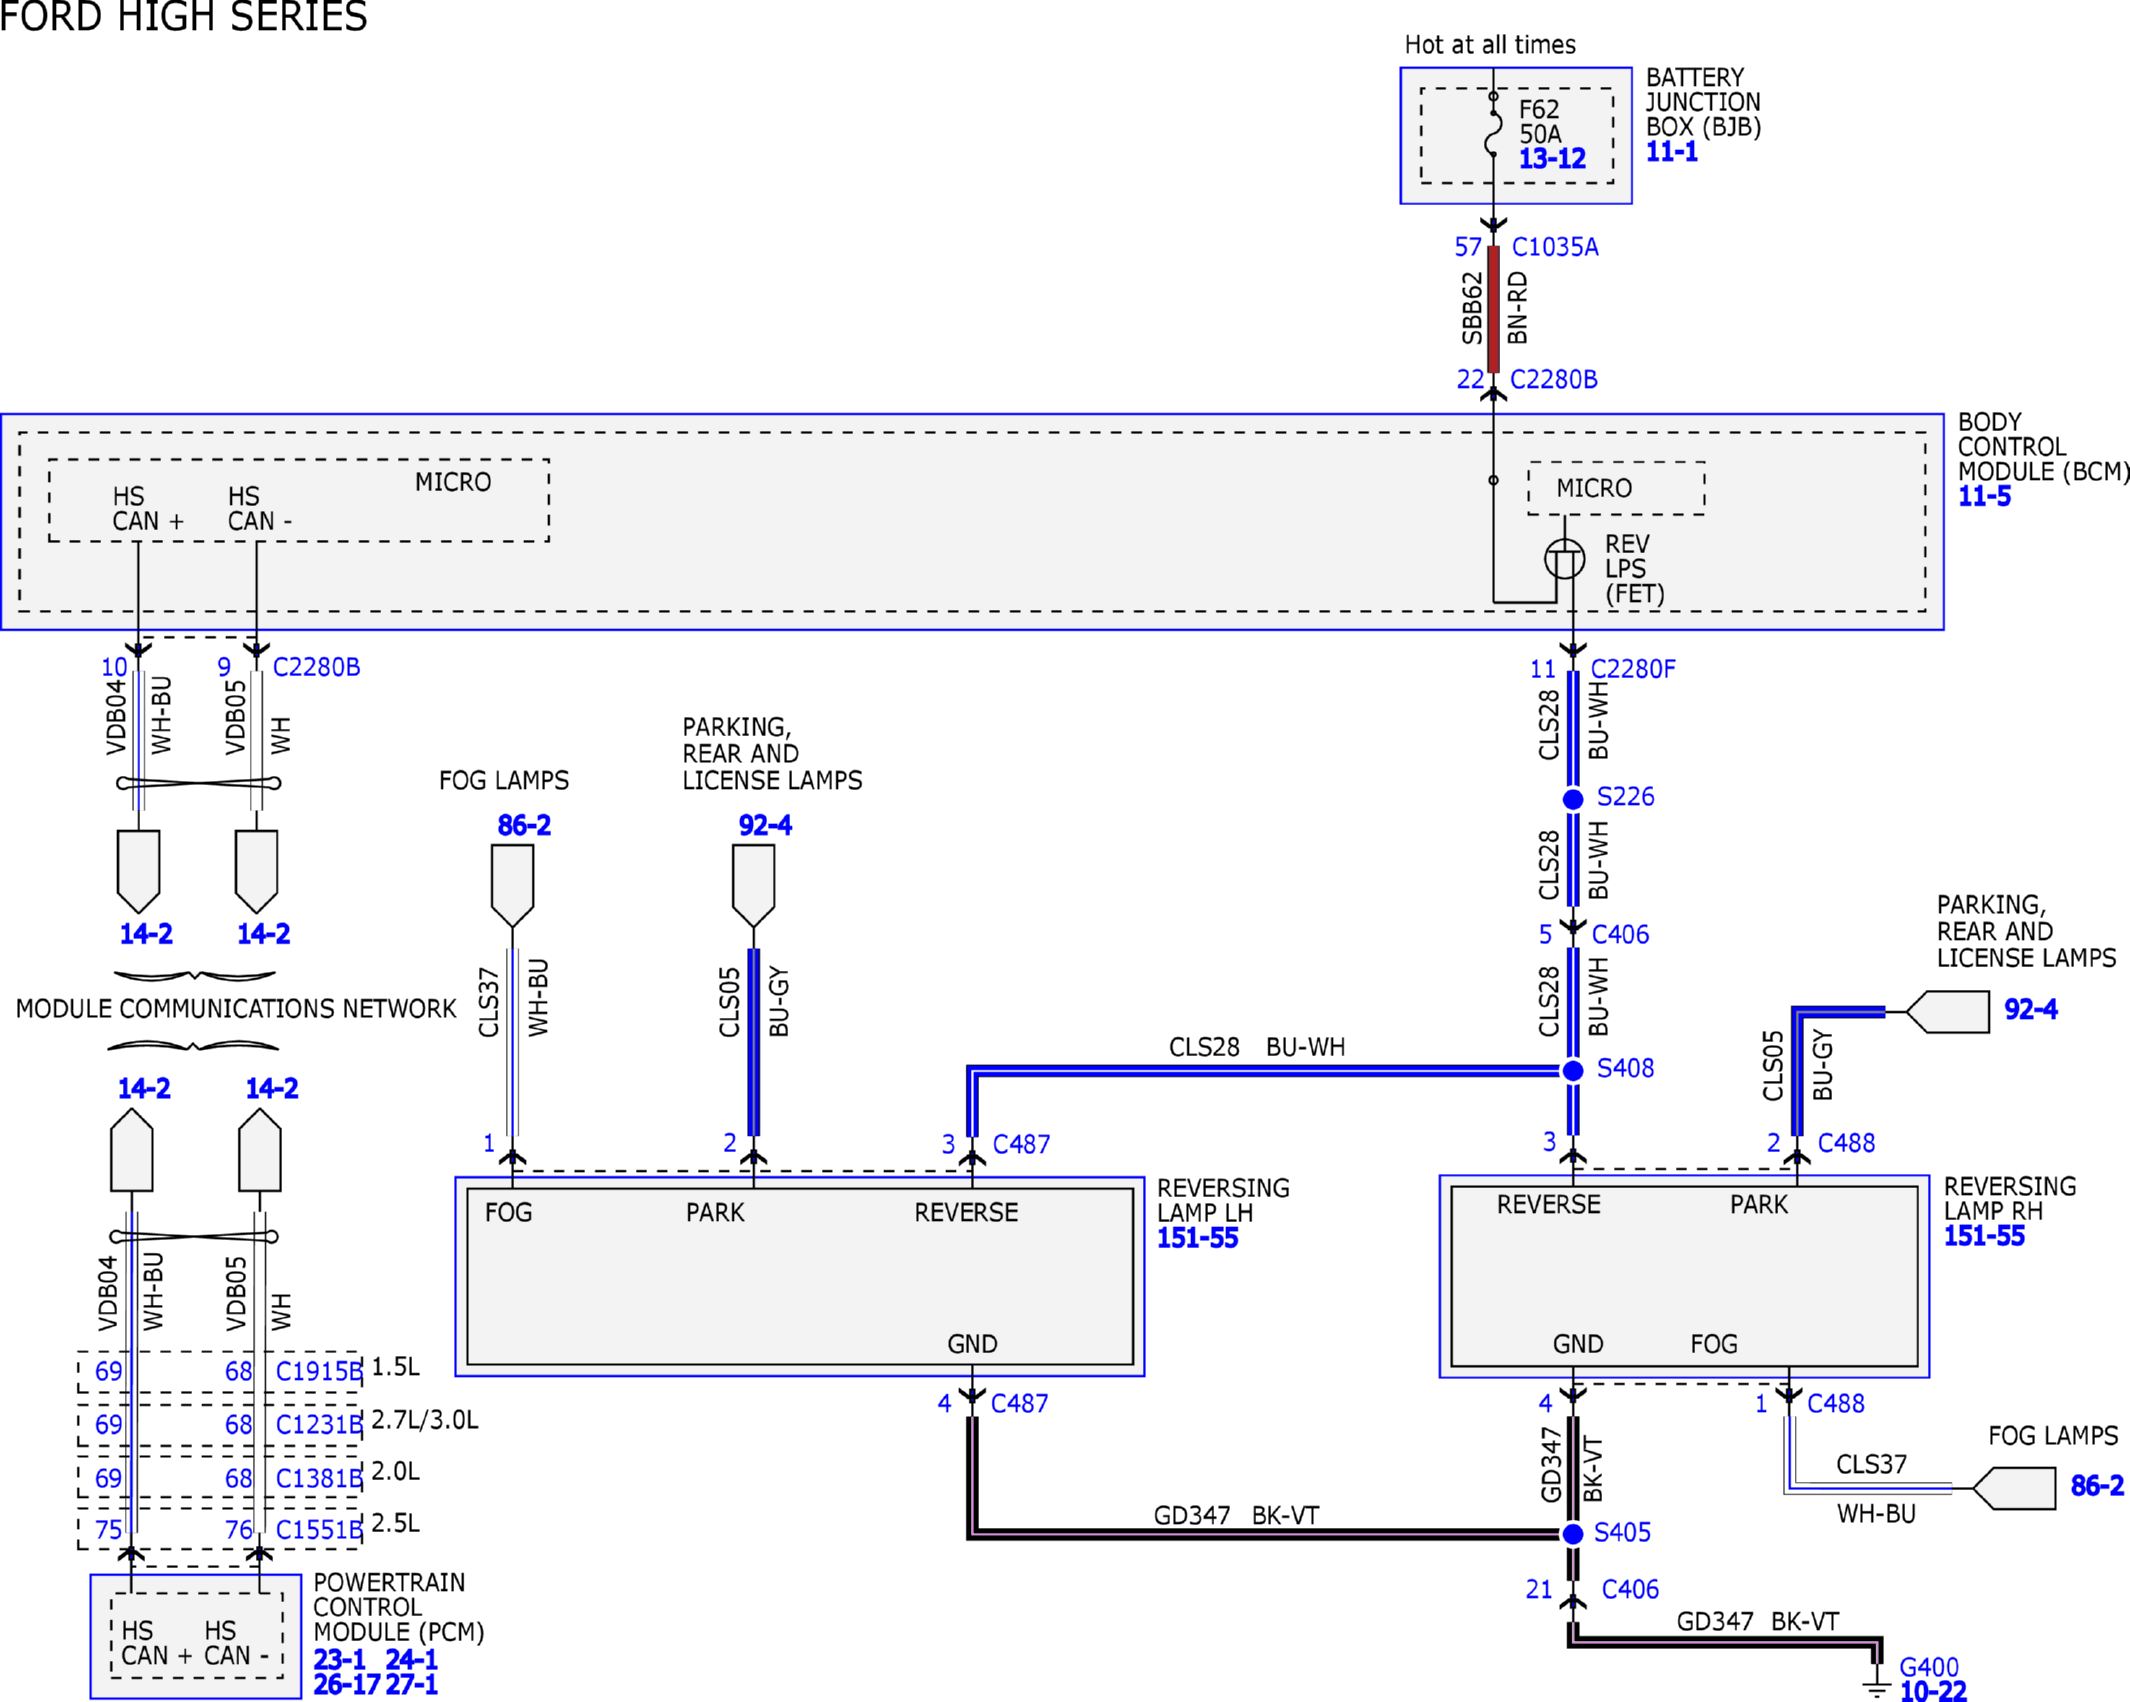Select the S405 splice dot
Screen dimensions: 2130x1702
point(1573,1534)
